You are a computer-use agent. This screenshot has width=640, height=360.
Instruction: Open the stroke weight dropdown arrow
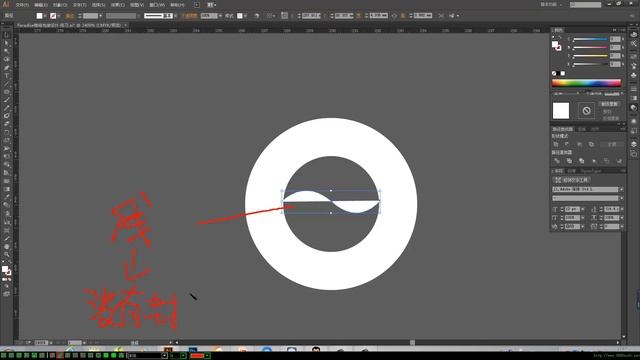coord(100,16)
